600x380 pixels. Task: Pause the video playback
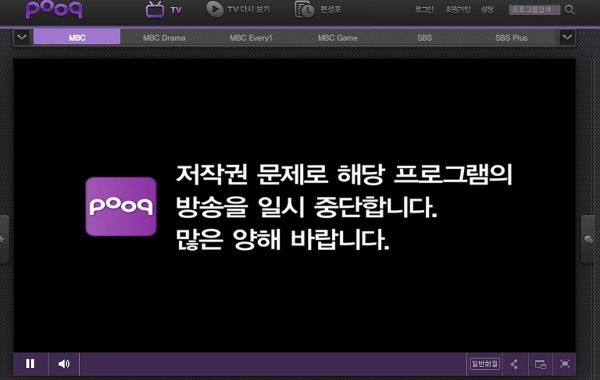(30, 363)
